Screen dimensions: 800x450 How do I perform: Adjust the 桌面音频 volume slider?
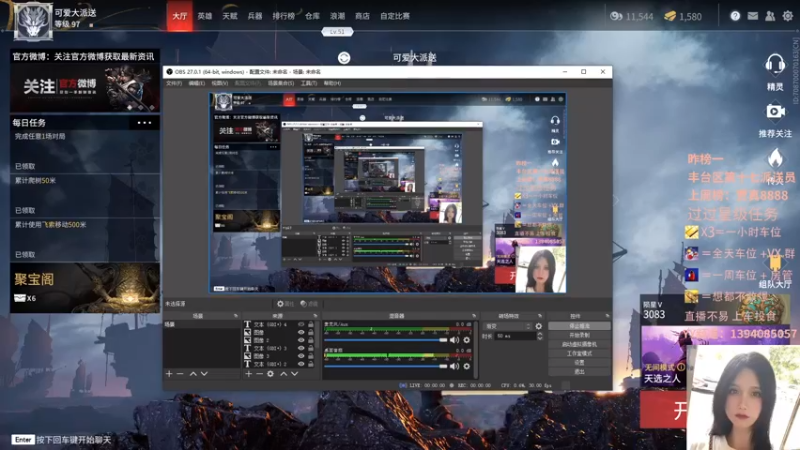386,366
